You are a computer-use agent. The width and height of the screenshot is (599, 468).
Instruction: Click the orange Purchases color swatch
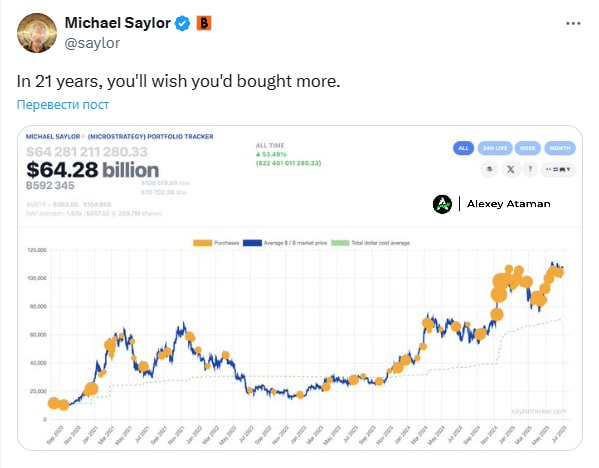[x=202, y=243]
